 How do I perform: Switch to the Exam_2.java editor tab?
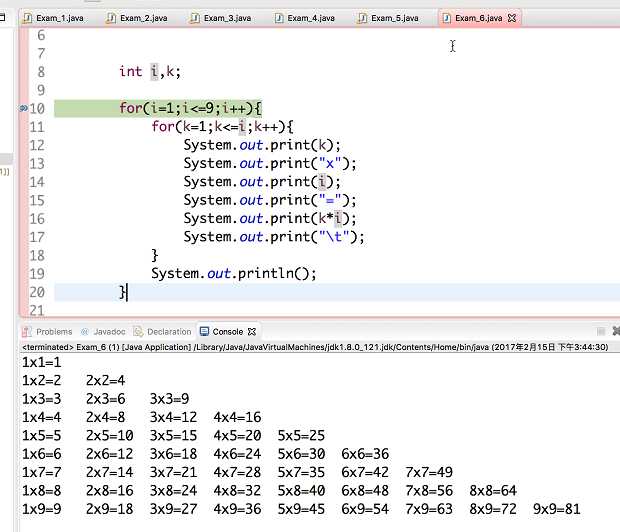138,18
